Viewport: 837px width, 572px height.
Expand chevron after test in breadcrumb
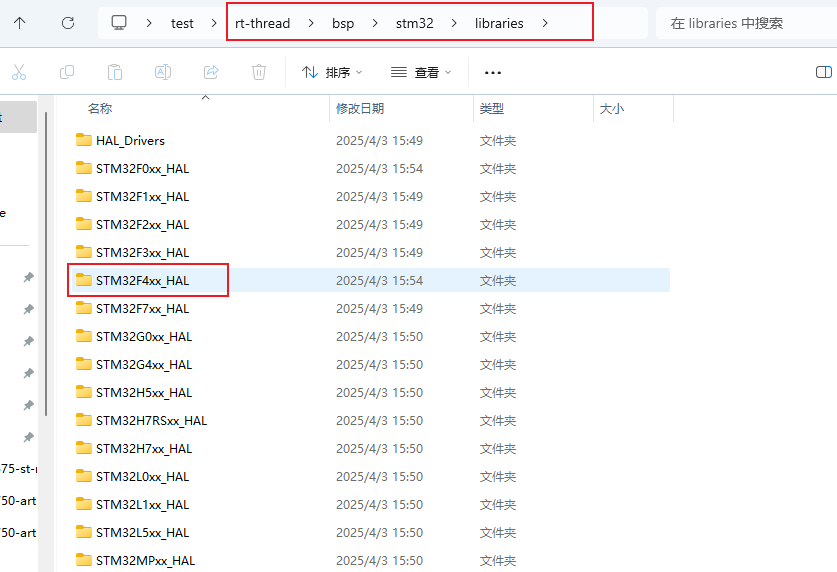tap(214, 23)
